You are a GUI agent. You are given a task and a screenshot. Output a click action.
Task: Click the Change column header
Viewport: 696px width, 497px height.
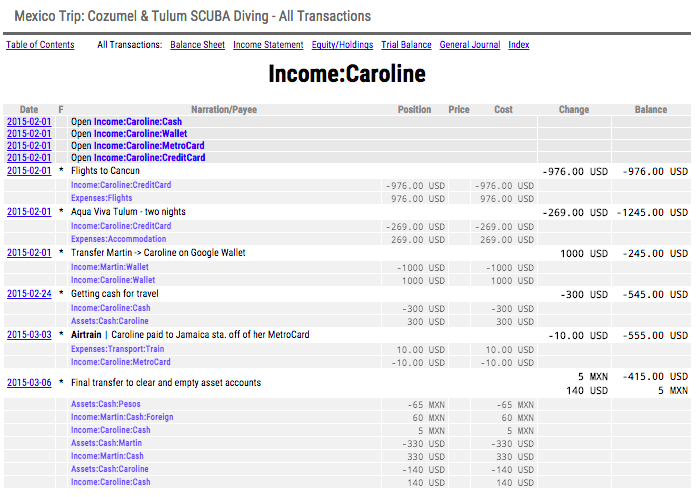[x=573, y=110]
